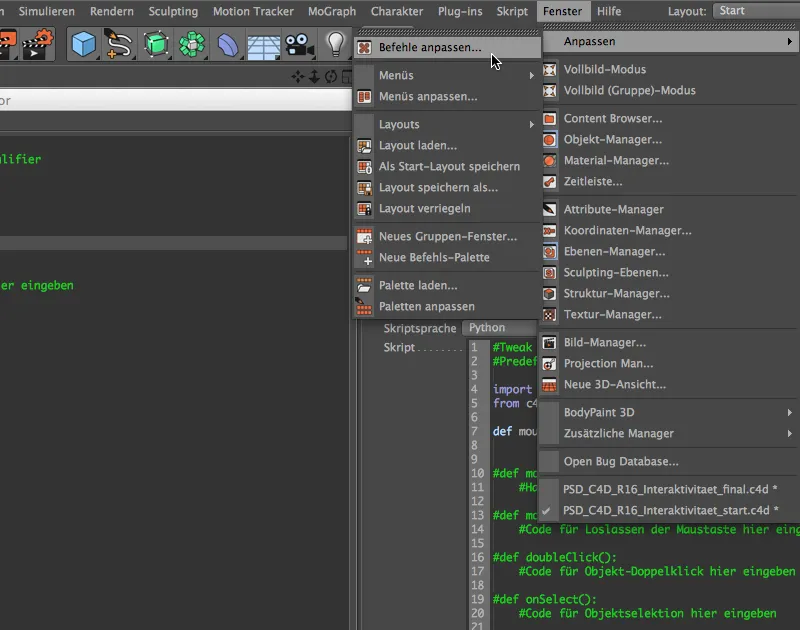Open the Skript menu
This screenshot has height=630, width=800.
(512, 11)
